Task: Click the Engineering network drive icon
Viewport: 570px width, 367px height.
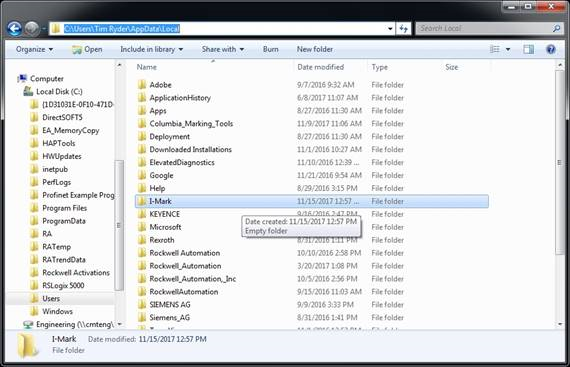Action: coord(28,324)
